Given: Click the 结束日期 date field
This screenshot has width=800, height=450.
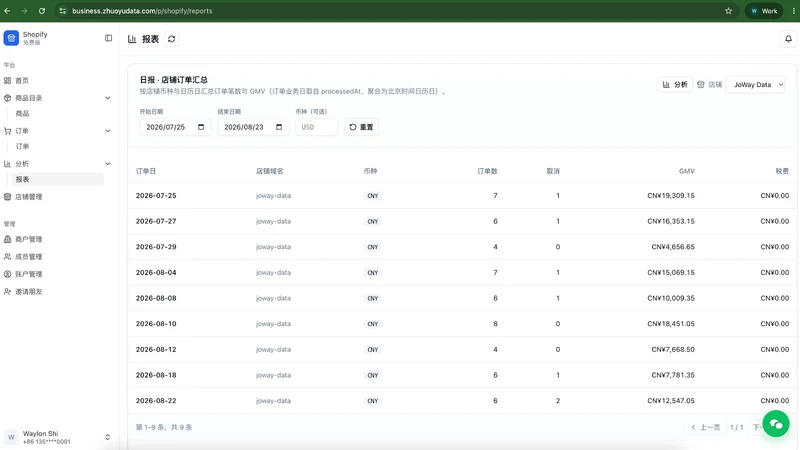Looking at the screenshot, I should click(254, 127).
